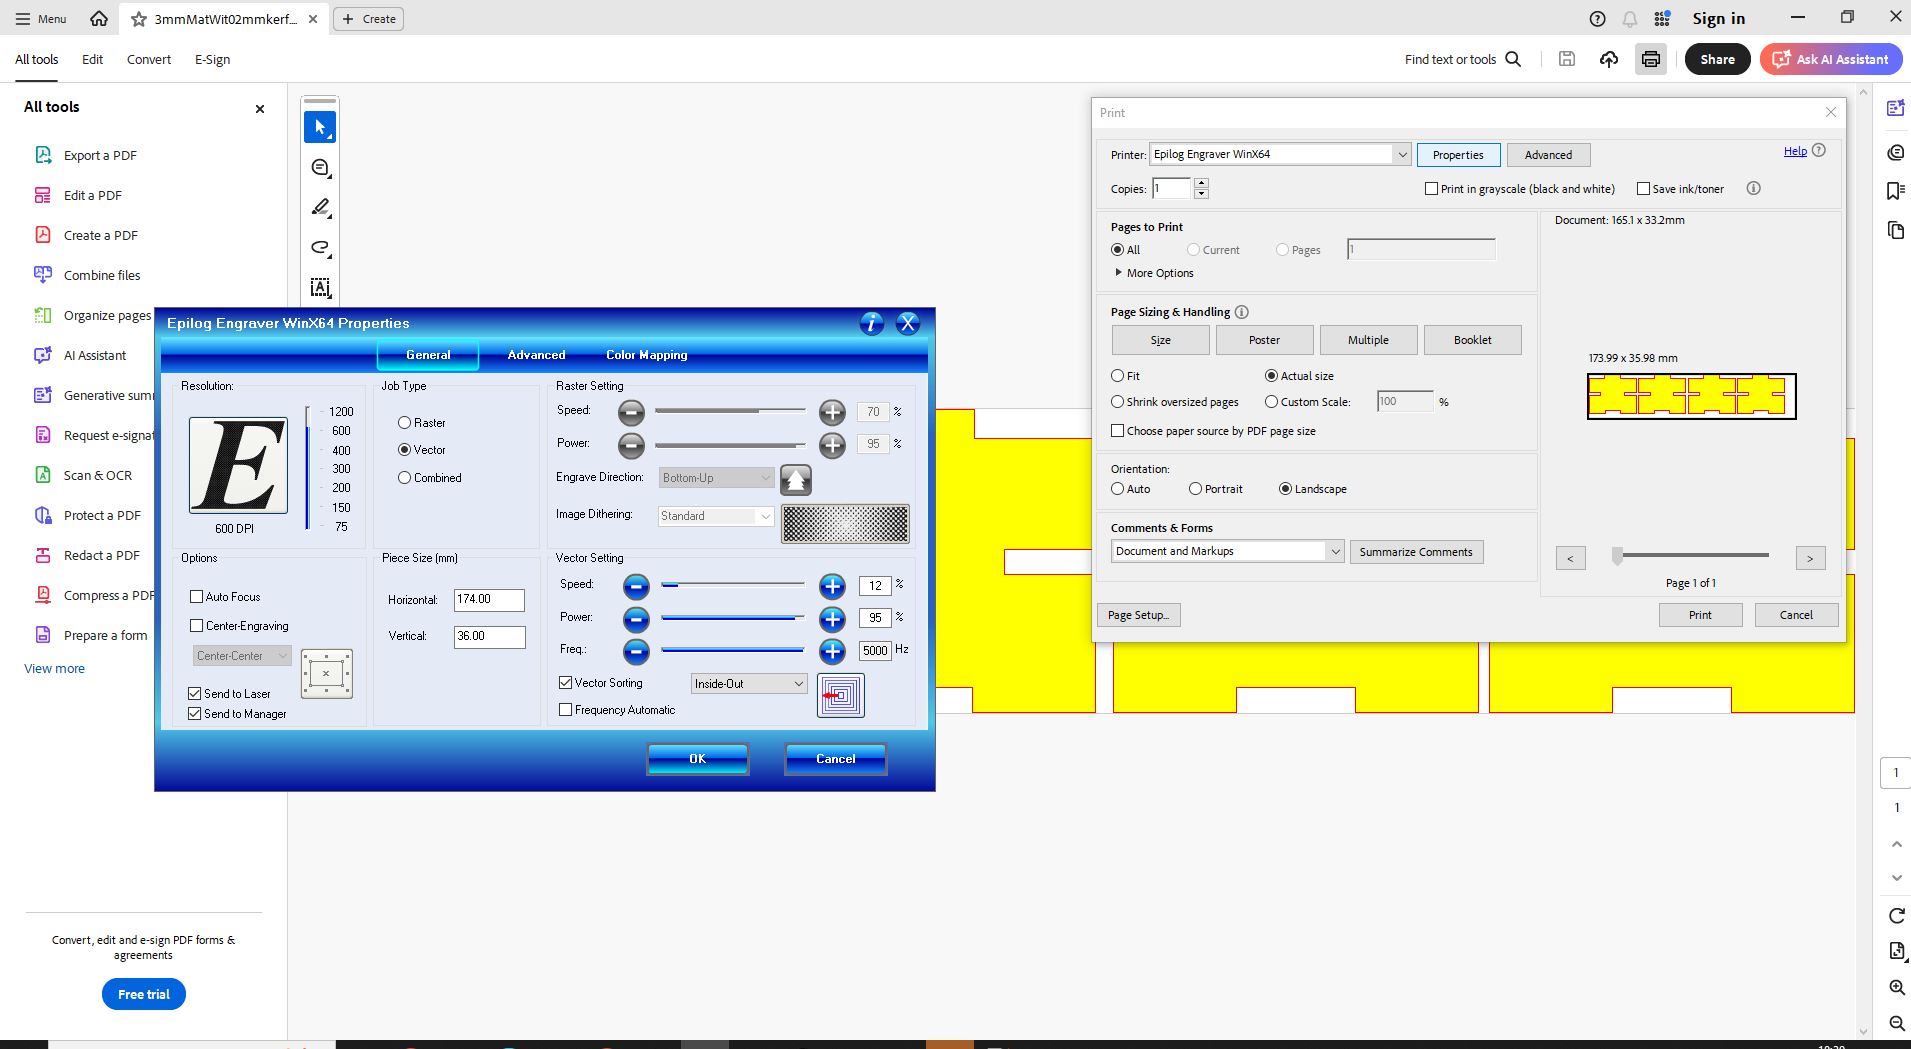Click the cloud upload icon
The height and width of the screenshot is (1049, 1911).
tap(1608, 59)
